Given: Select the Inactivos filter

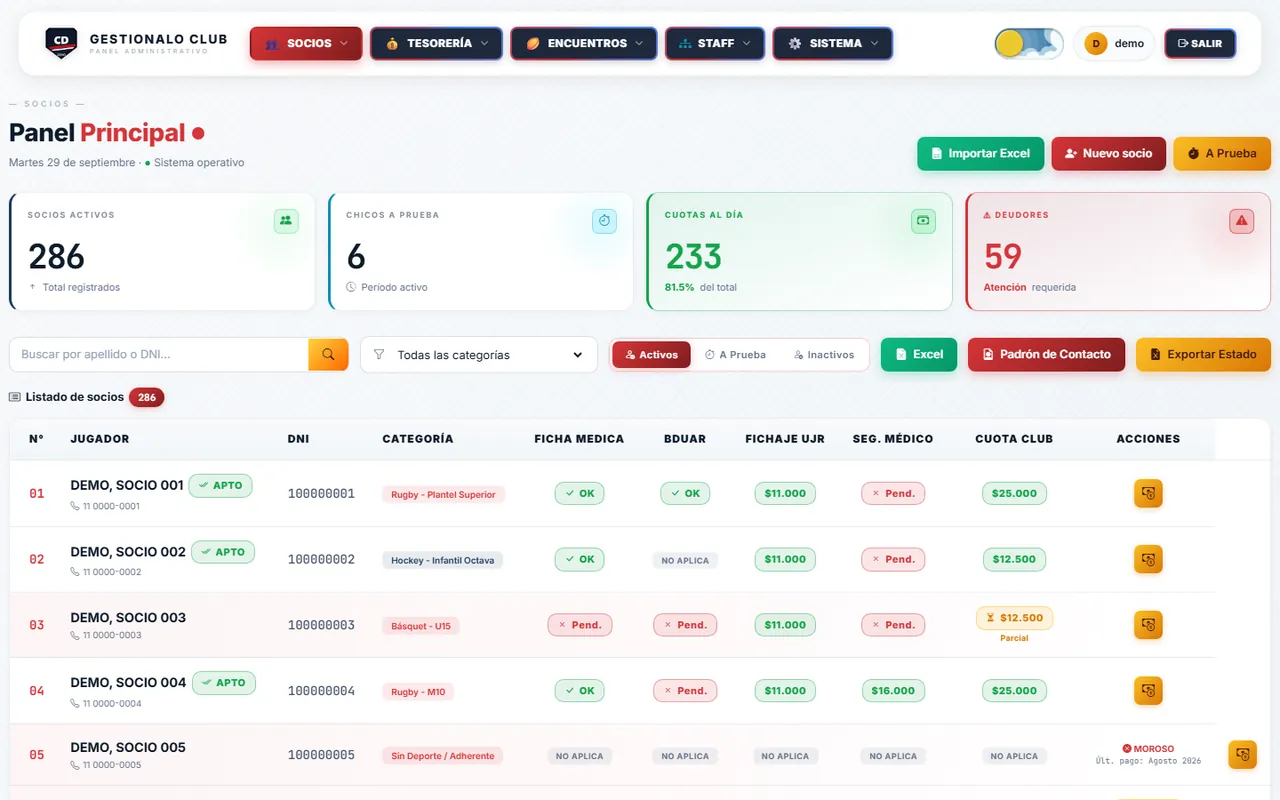Looking at the screenshot, I should [824, 355].
